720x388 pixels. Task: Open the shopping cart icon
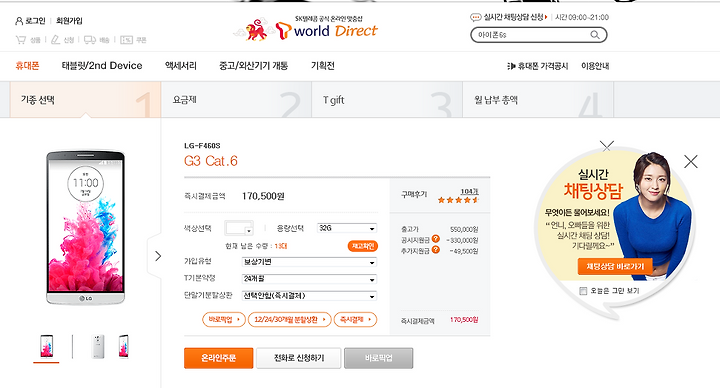[21, 40]
